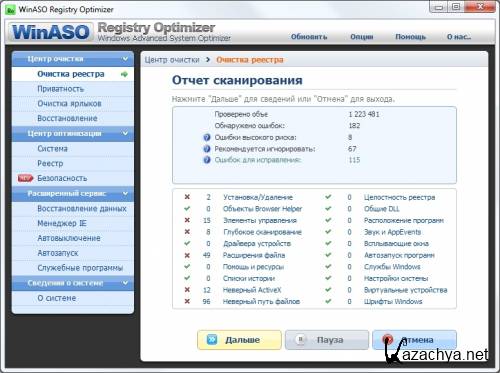Click the red X icon for Глубокое сканирование

[187, 232]
